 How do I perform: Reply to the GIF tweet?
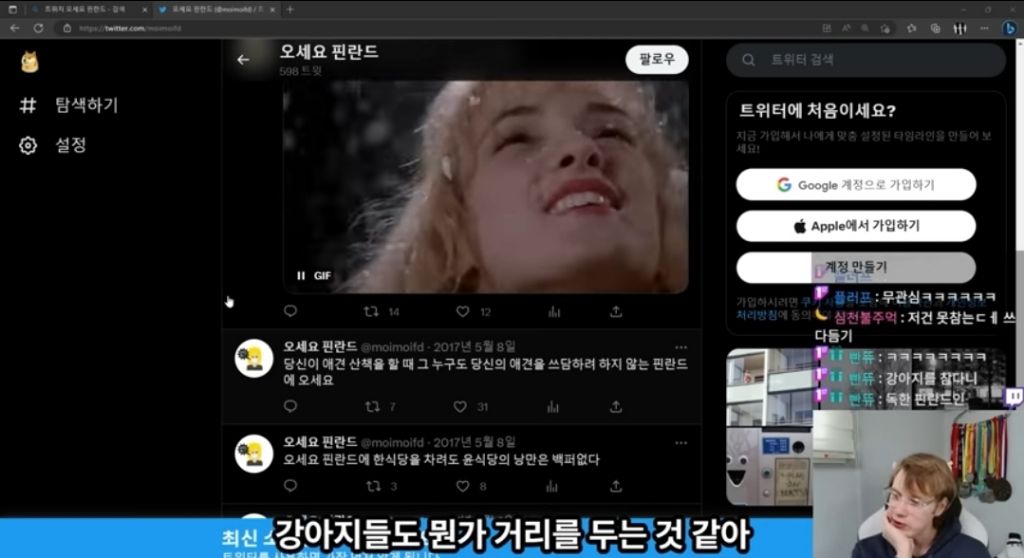tap(291, 311)
